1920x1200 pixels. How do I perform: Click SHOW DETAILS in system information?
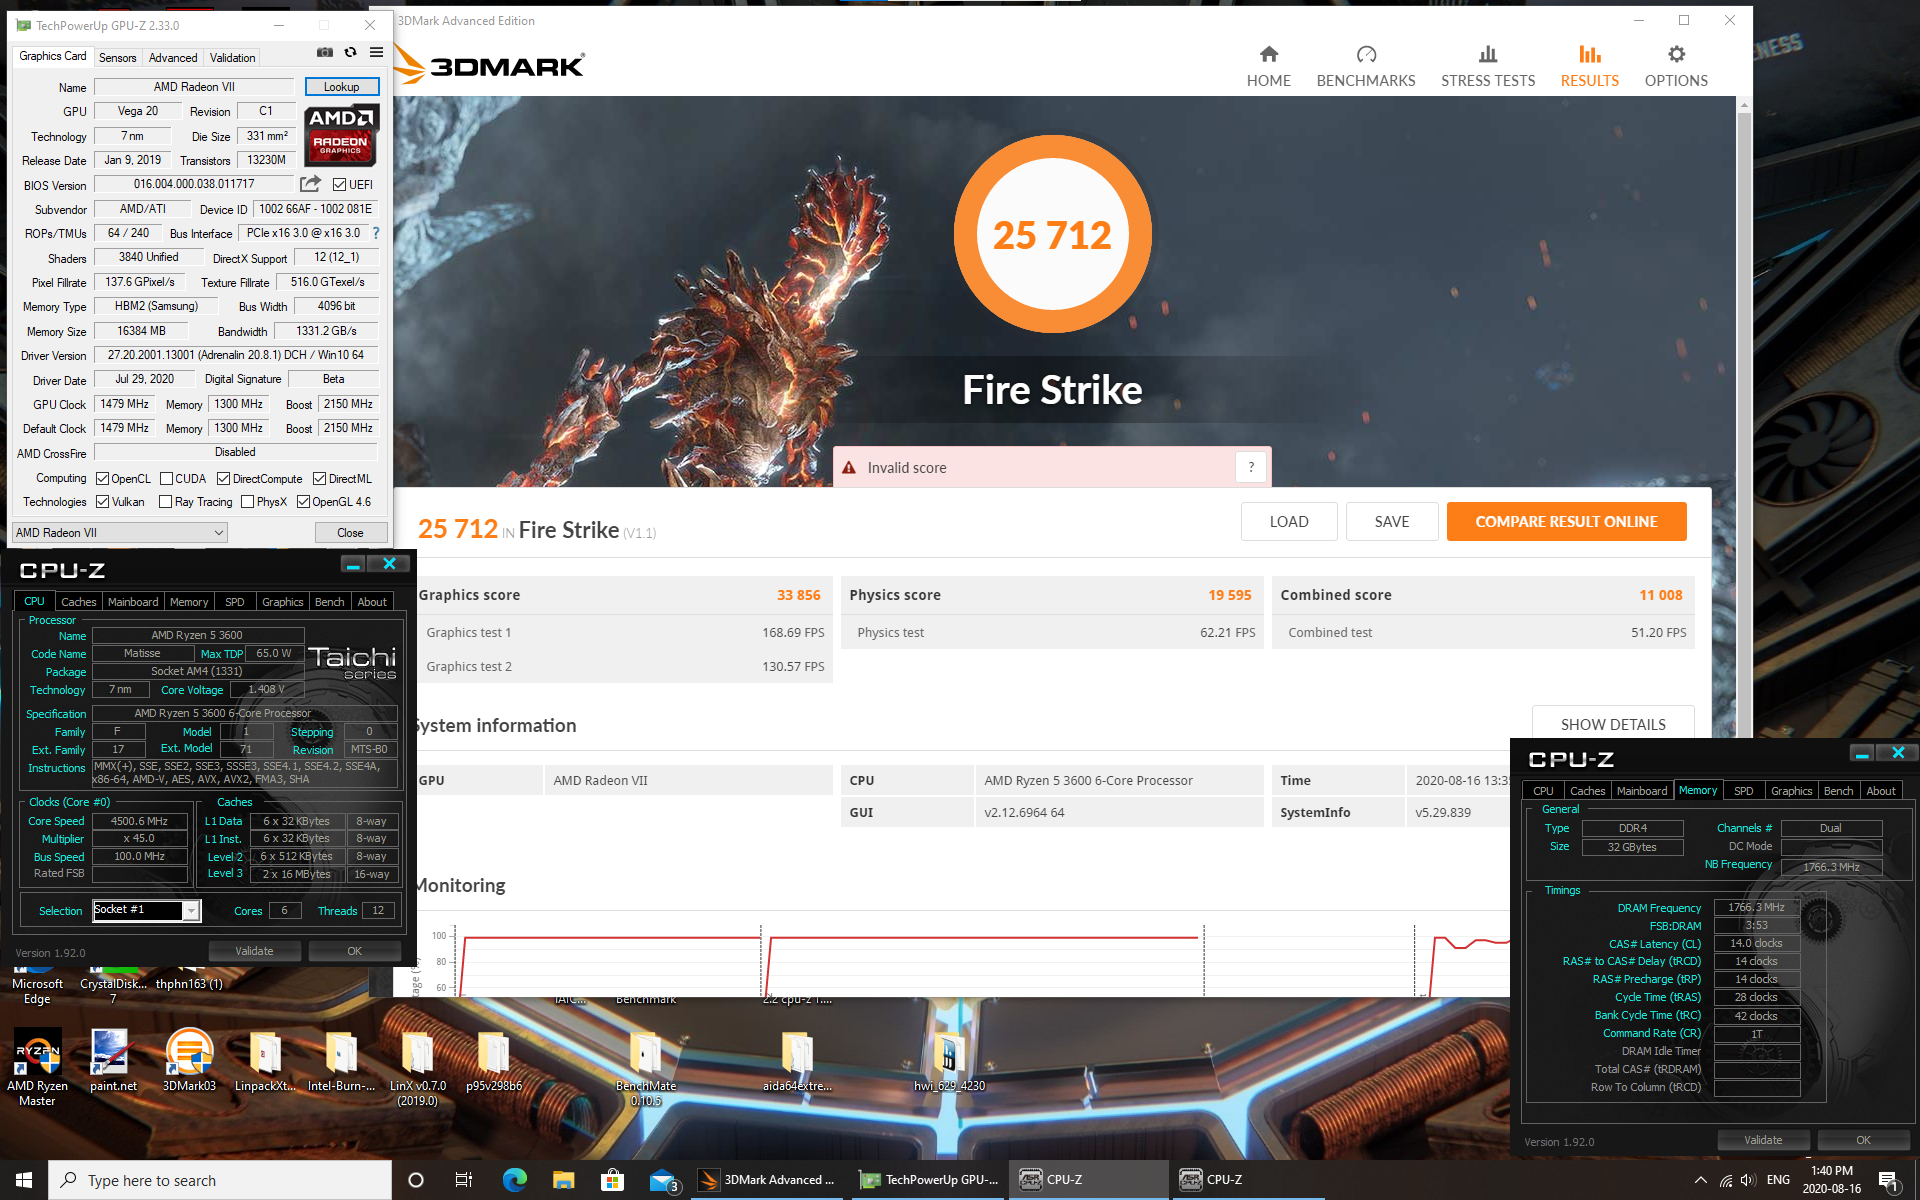pyautogui.click(x=1613, y=724)
